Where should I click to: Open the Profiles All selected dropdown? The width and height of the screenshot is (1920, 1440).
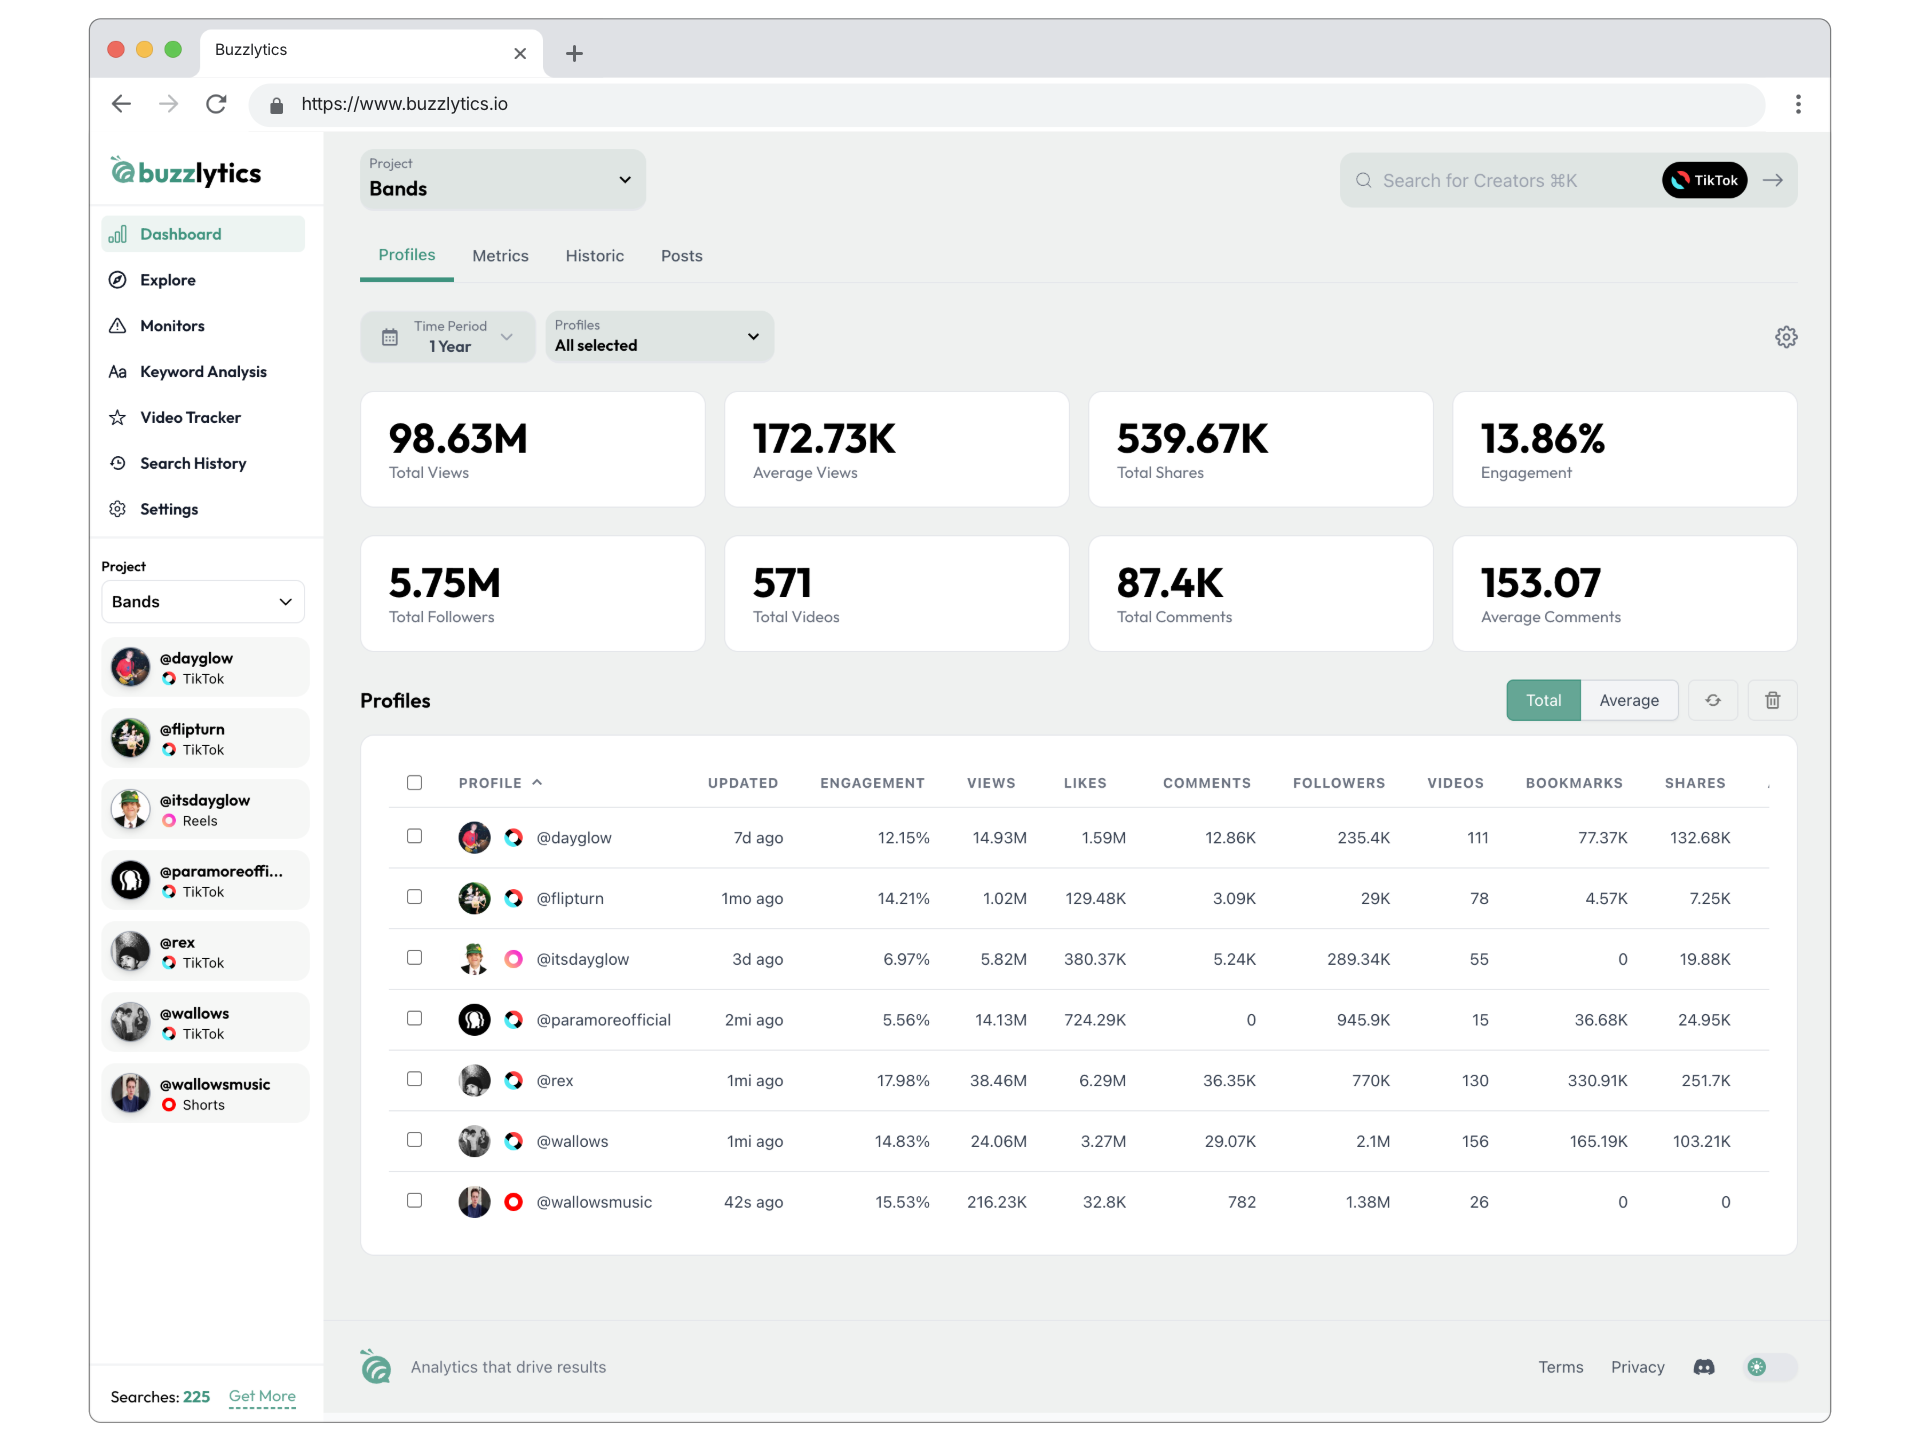[660, 337]
